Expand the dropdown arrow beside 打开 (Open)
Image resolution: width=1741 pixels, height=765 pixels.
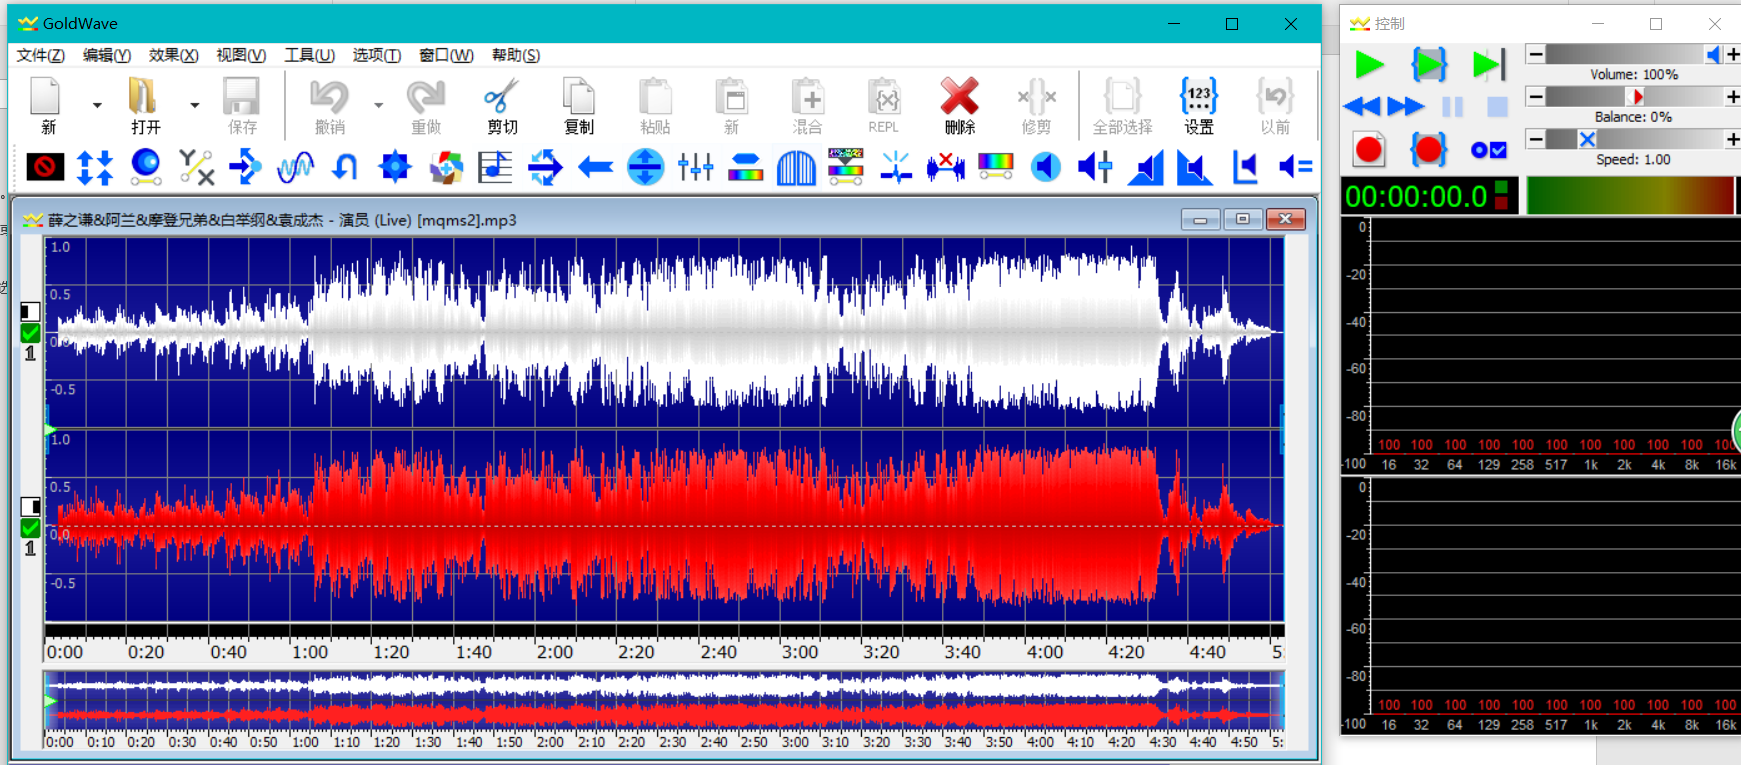[195, 105]
